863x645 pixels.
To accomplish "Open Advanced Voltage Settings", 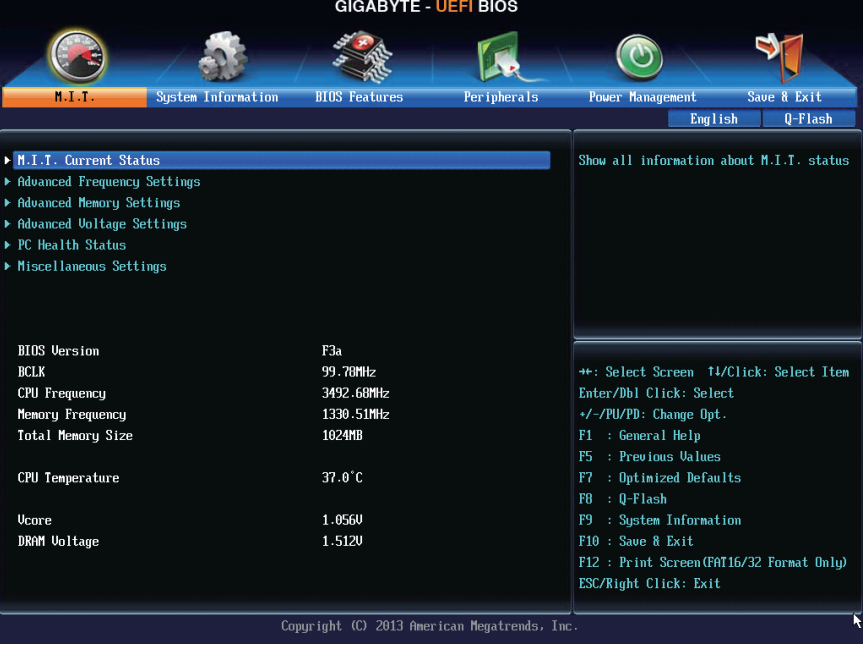I will click(102, 224).
